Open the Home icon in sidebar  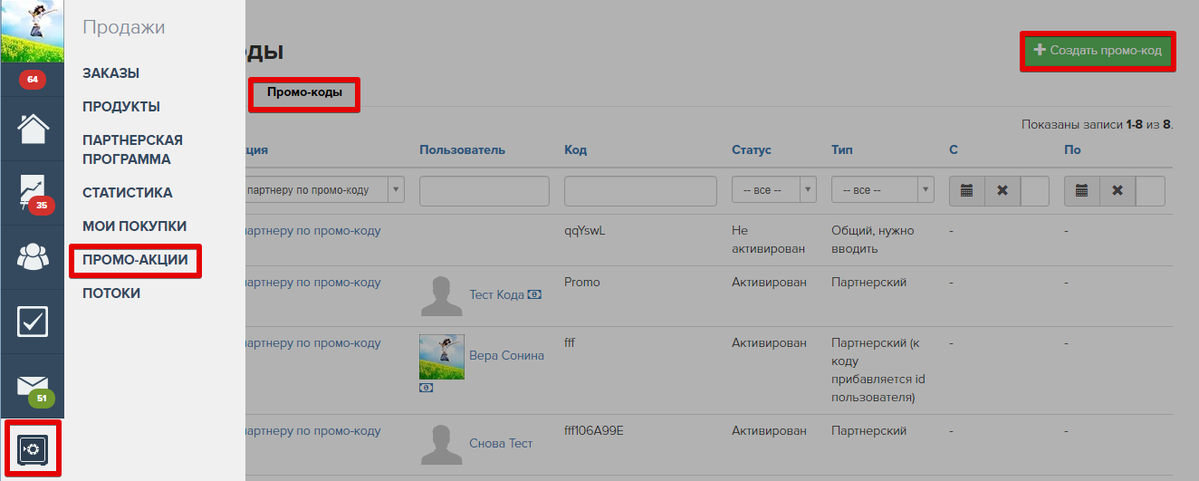coord(32,129)
